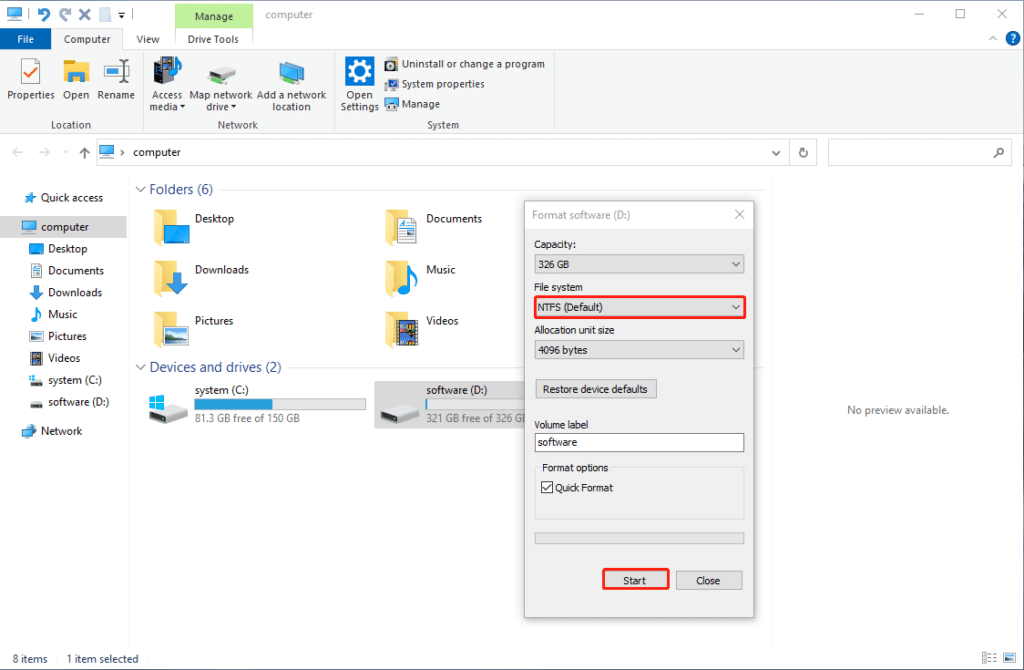
Task: Open Map network drive option
Action: [x=221, y=88]
